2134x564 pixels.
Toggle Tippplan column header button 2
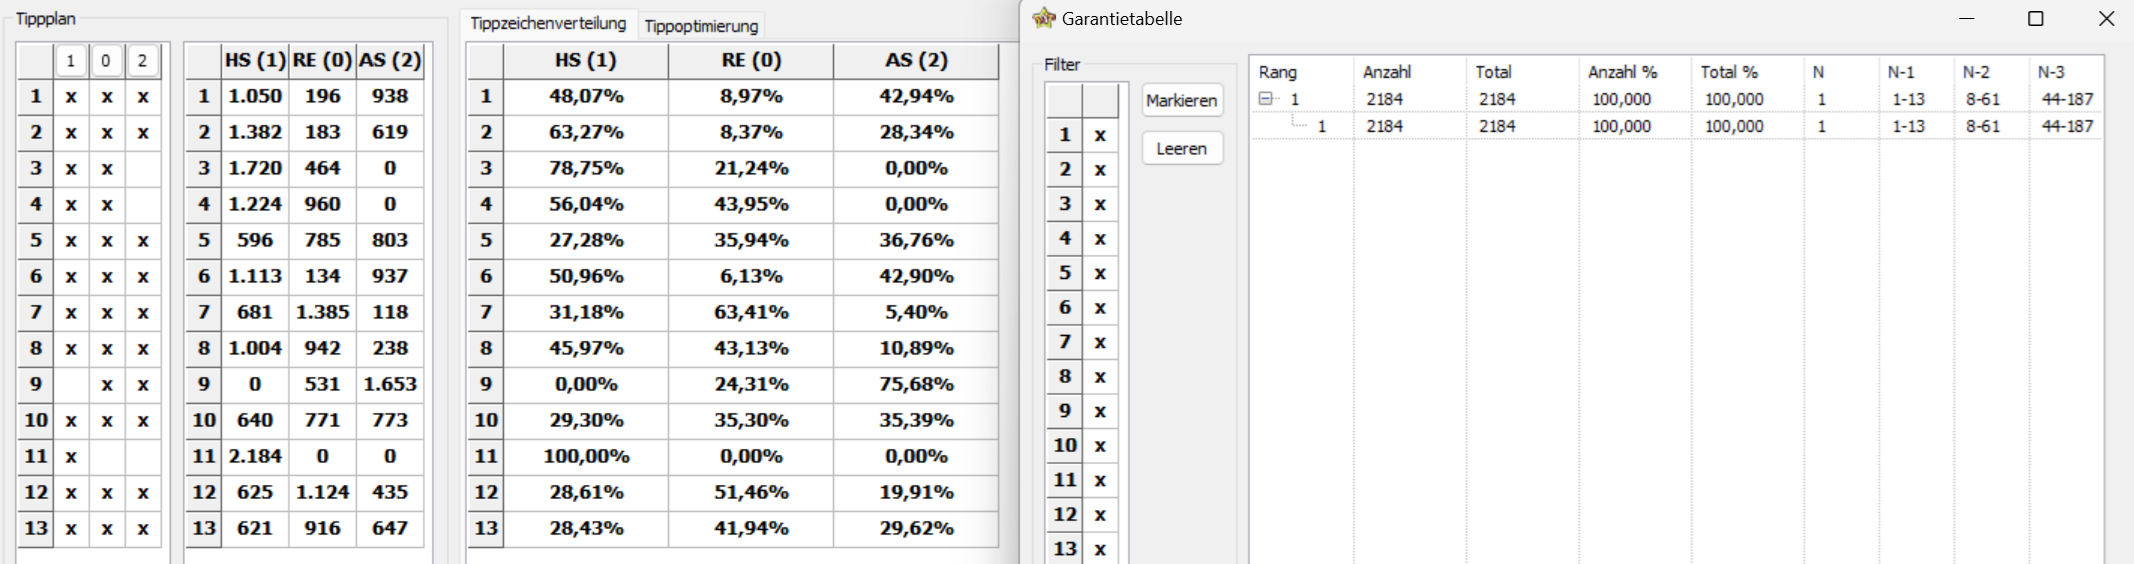142,61
